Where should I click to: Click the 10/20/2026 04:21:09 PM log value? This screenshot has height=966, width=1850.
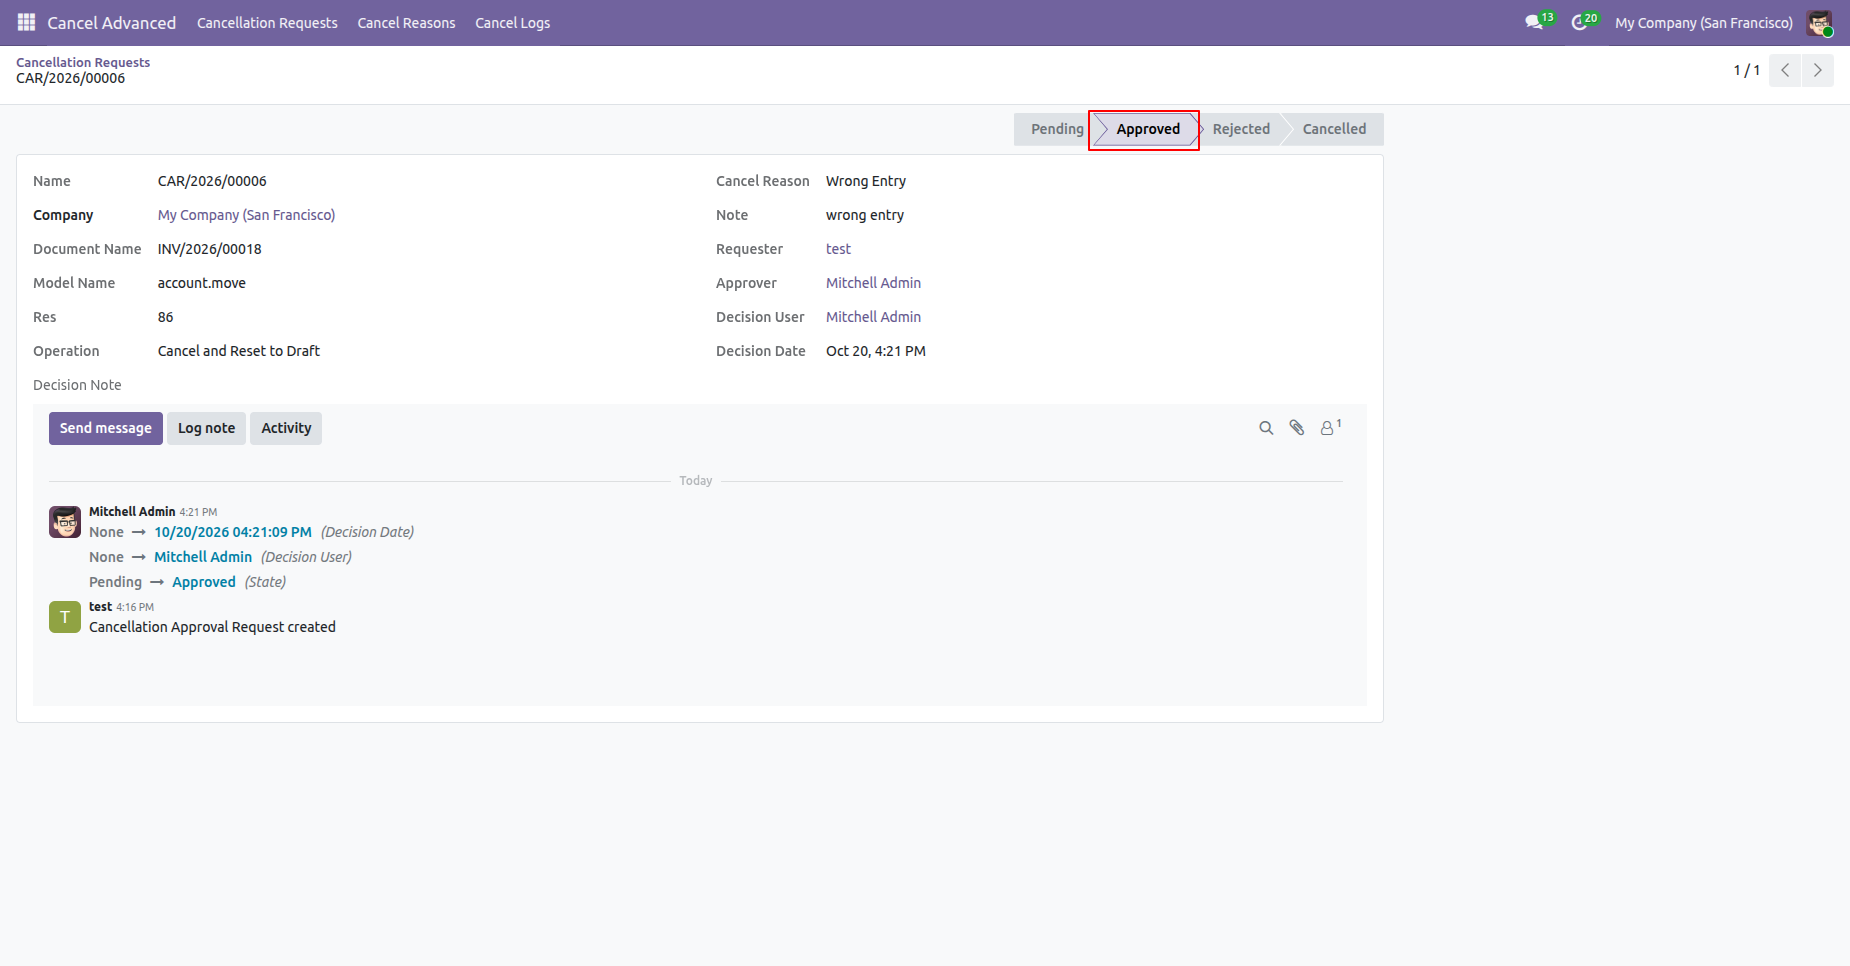click(233, 532)
